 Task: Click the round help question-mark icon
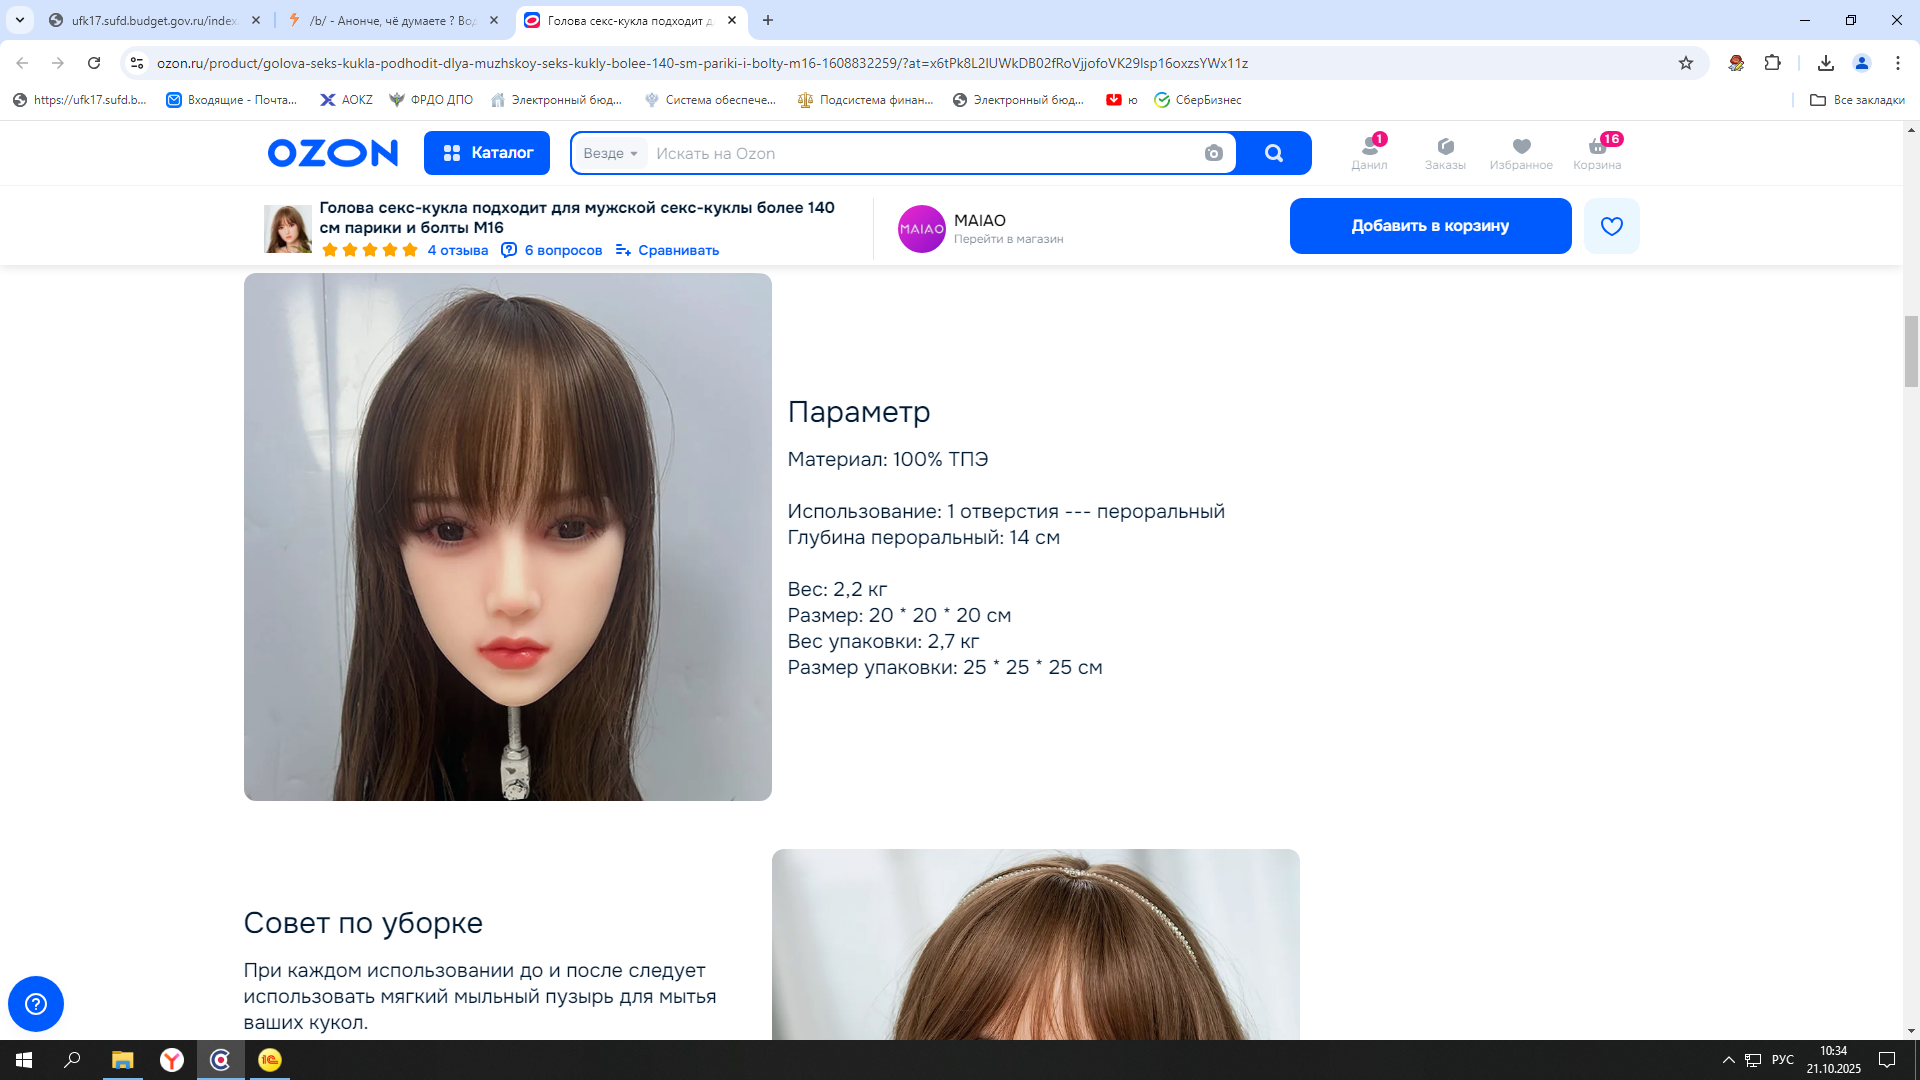coord(36,1003)
